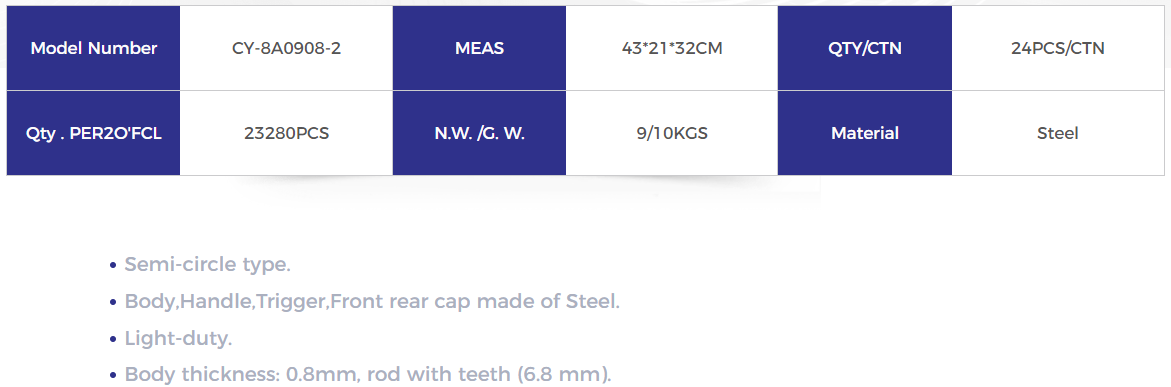Screen dimensions: 1171x387
Task: Click the bullet dot before Light-duty
Action: pos(114,339)
